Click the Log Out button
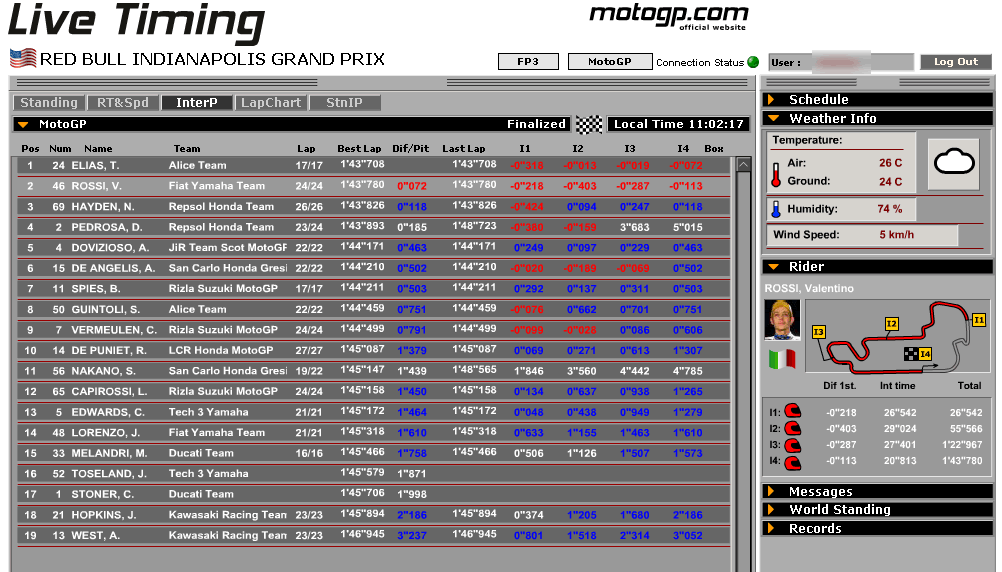The height and width of the screenshot is (572, 1002). [x=956, y=61]
